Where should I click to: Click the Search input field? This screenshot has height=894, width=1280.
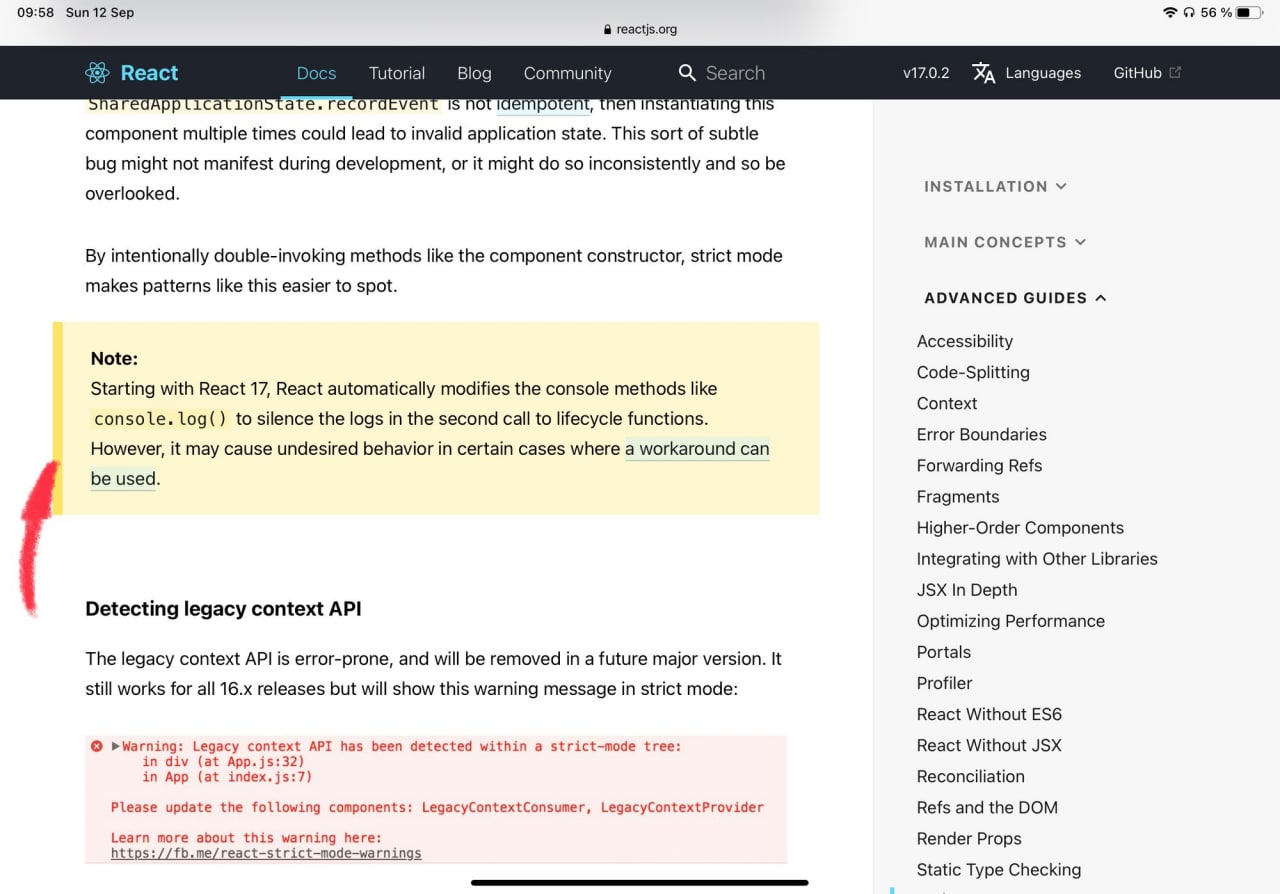click(x=735, y=73)
